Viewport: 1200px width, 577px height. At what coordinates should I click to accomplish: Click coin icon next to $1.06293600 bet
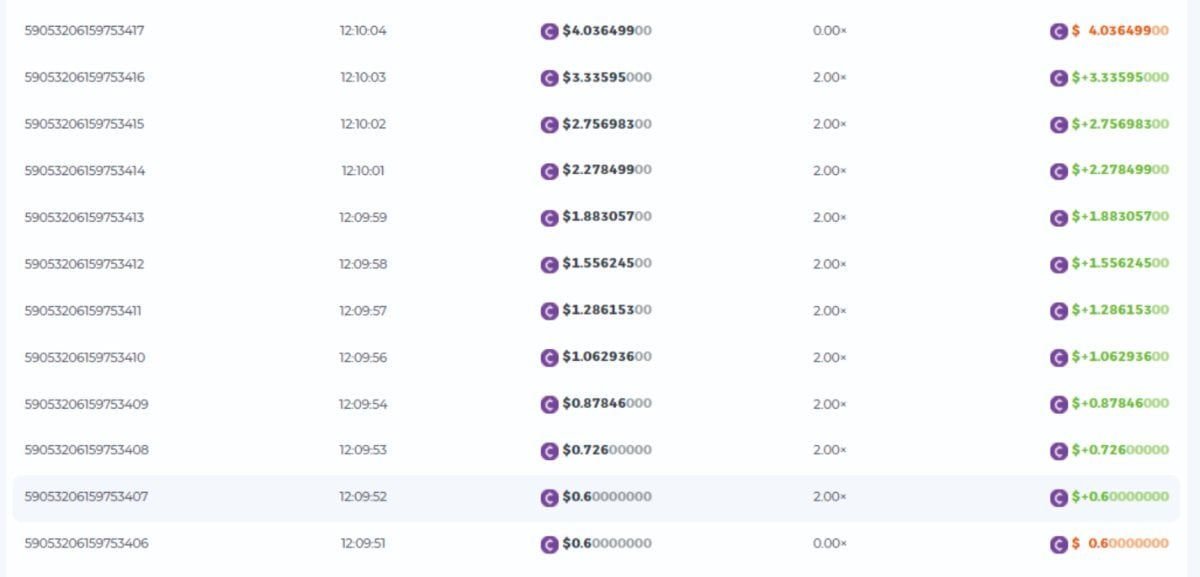coord(548,358)
